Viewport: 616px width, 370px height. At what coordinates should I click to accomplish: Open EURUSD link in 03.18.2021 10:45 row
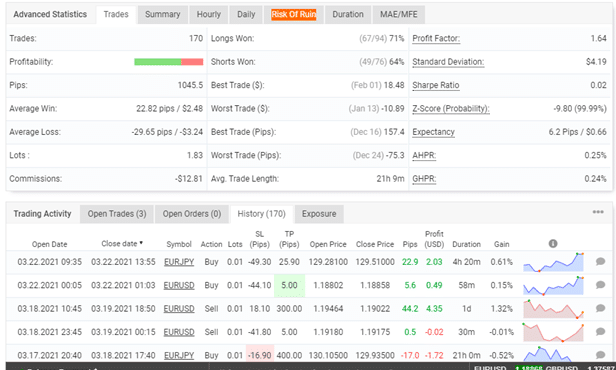(179, 309)
